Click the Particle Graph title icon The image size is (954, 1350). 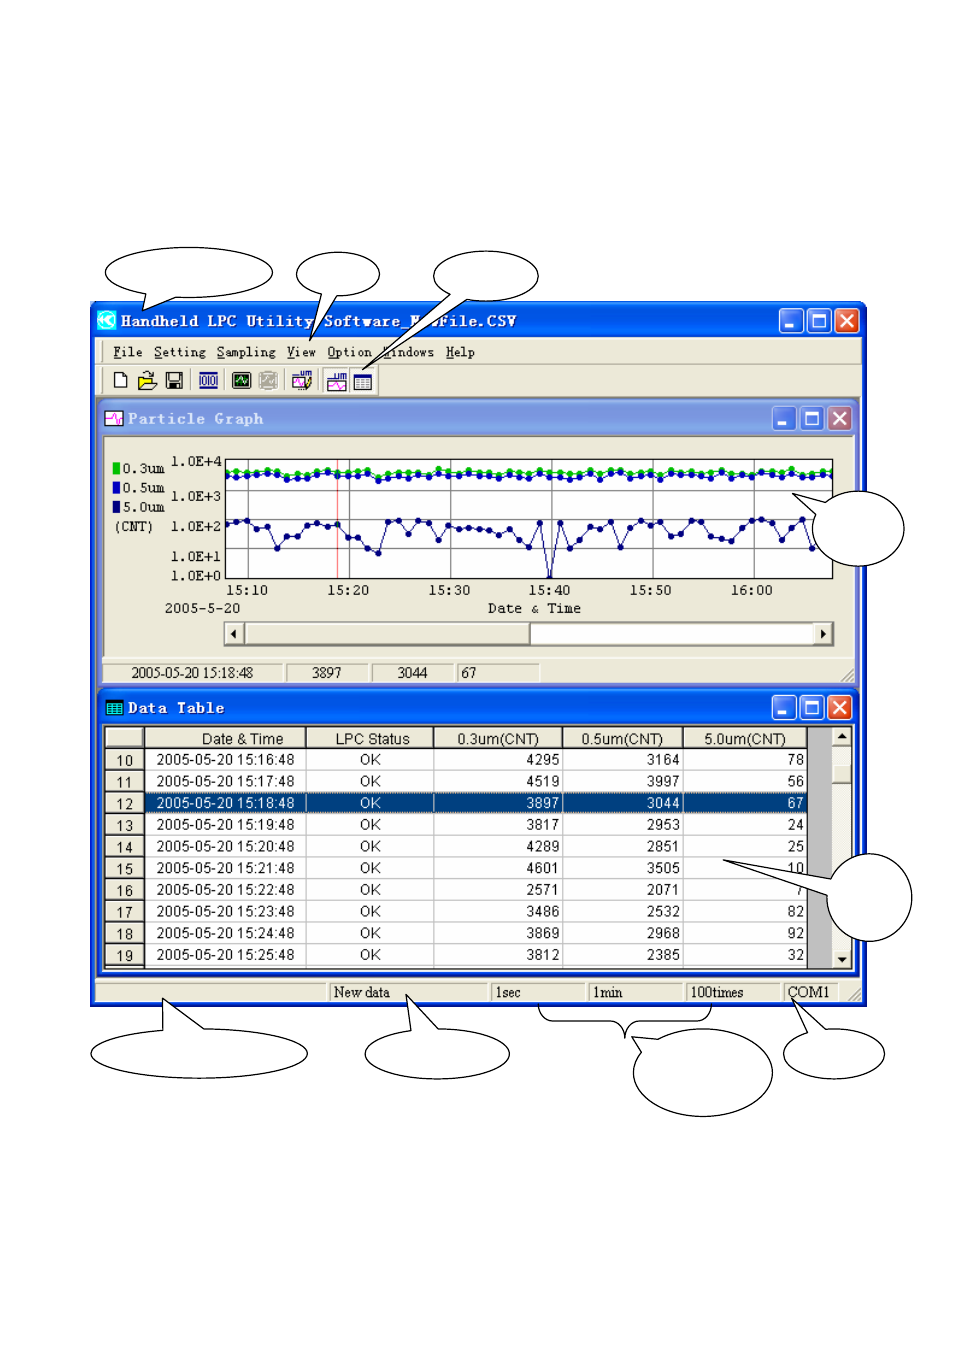pos(114,419)
